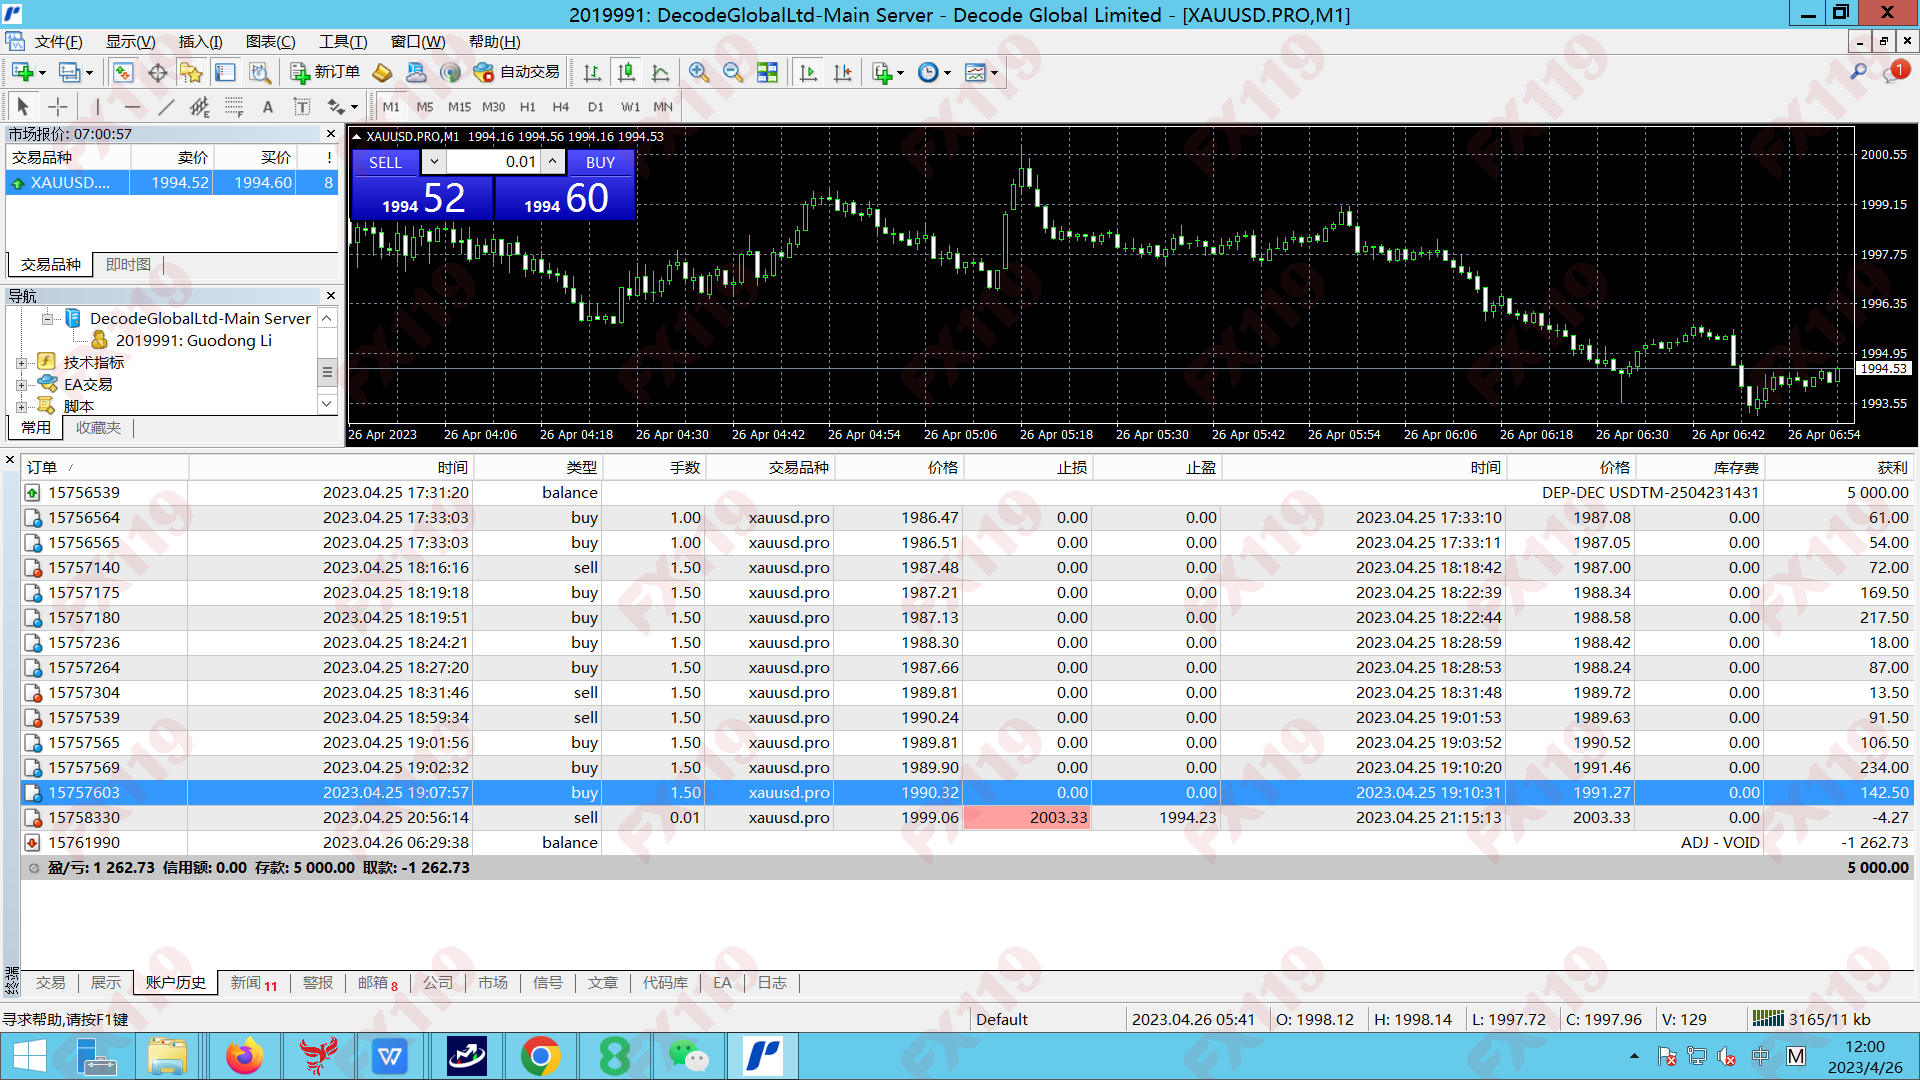
Task: Tile windows icon in toolbar
Action: tap(767, 72)
